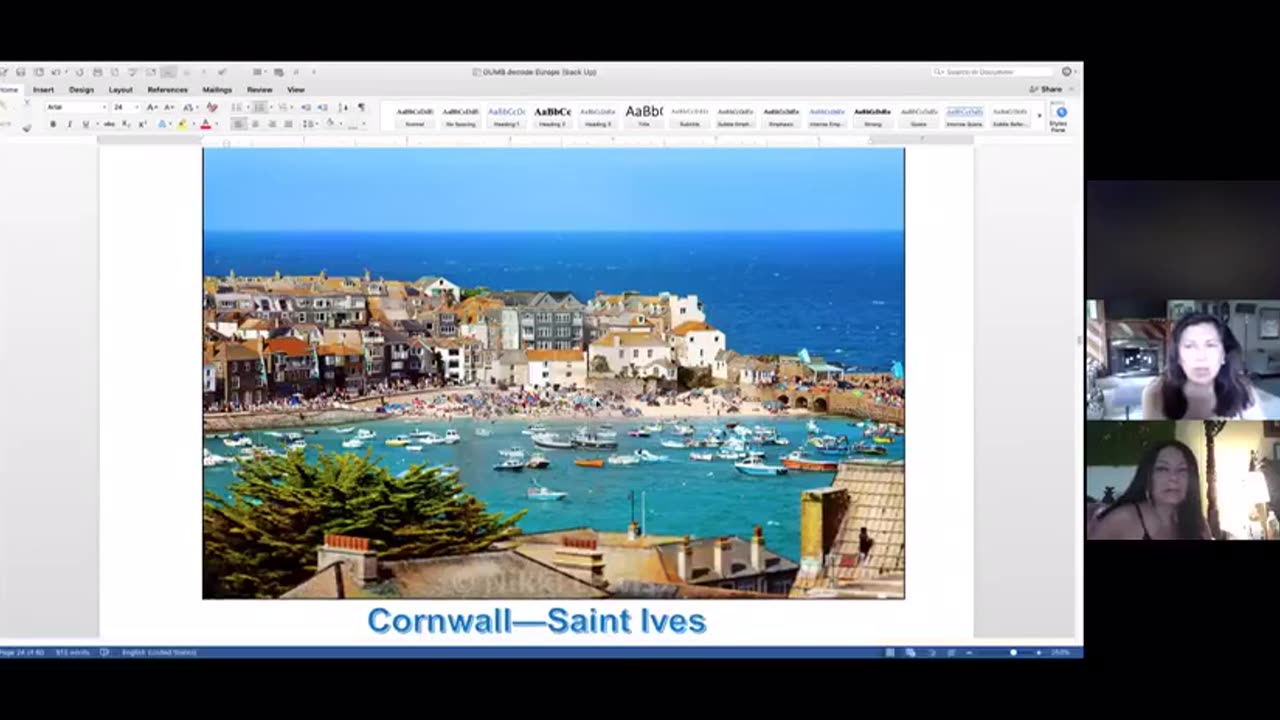Screen dimensions: 1280x720
Task: Open the line spacing dropdown
Action: click(310, 124)
